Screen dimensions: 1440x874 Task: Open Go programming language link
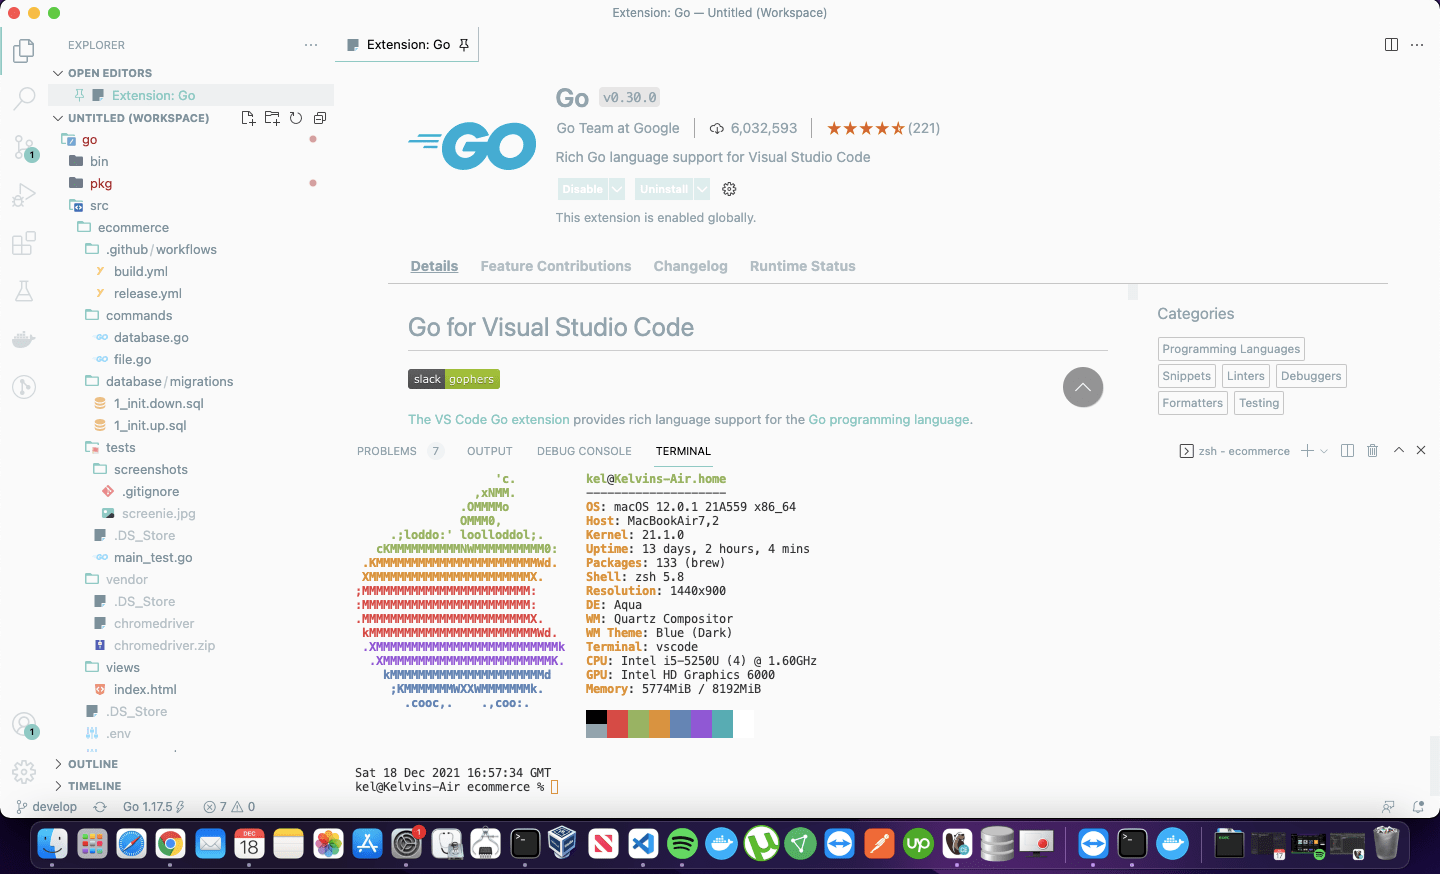pyautogui.click(x=889, y=420)
